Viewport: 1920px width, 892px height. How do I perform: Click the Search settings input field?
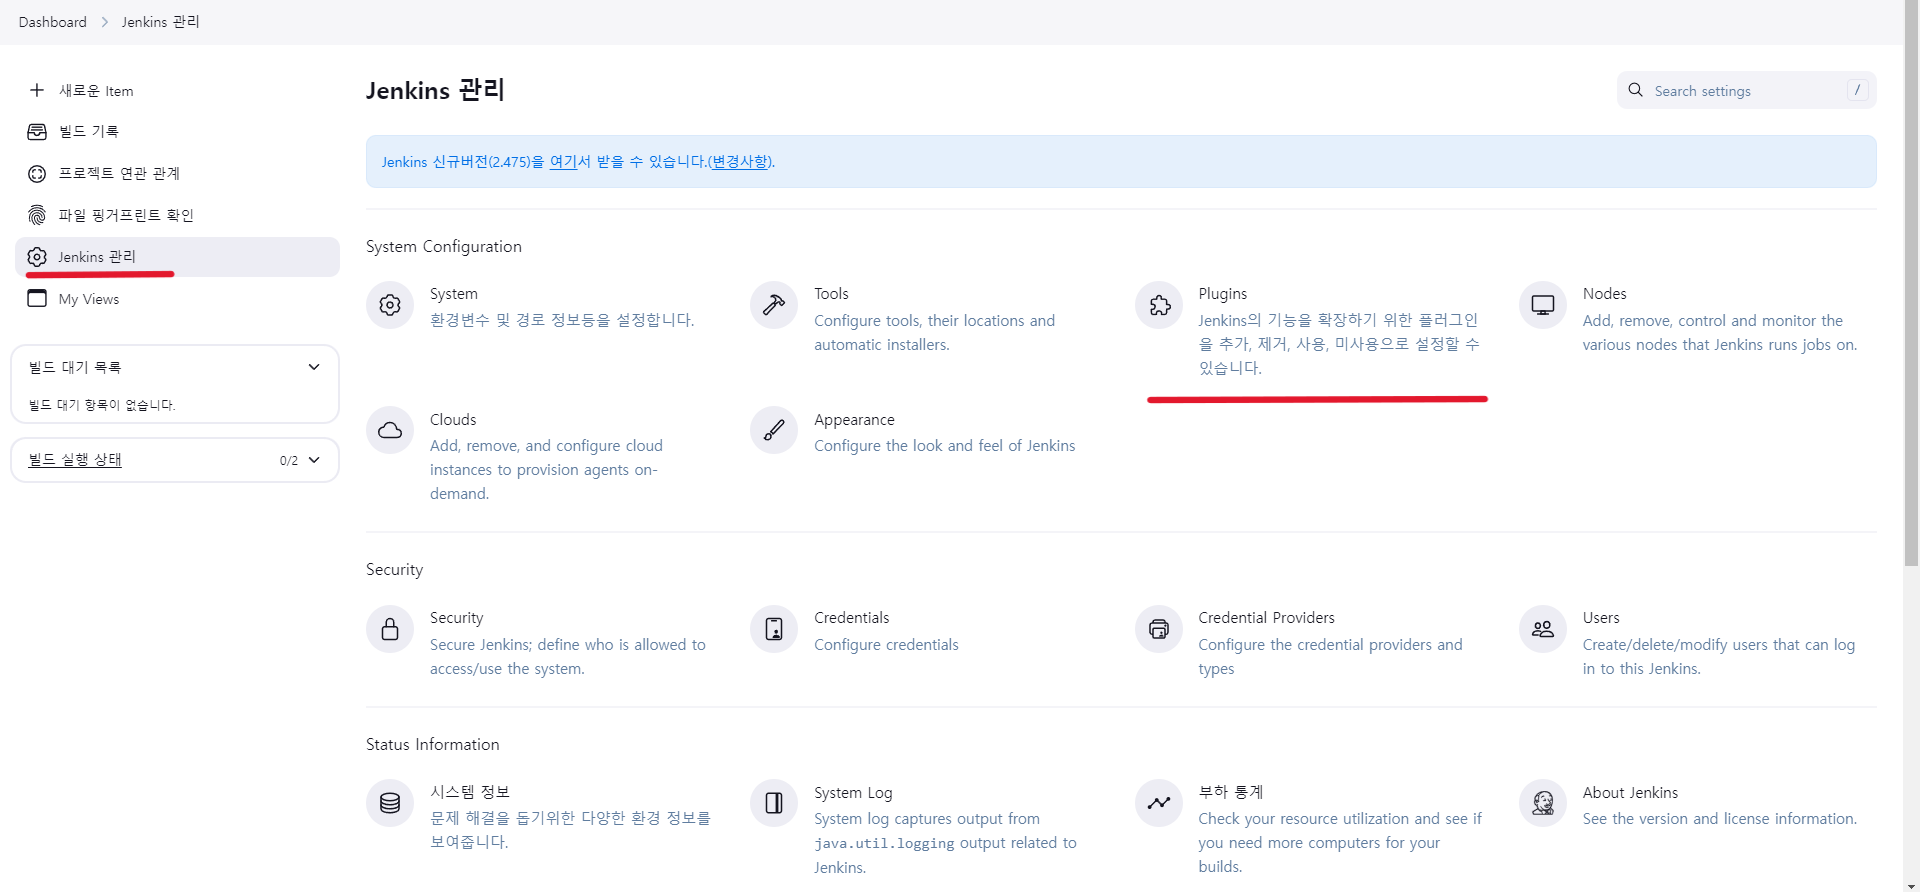coord(1746,90)
